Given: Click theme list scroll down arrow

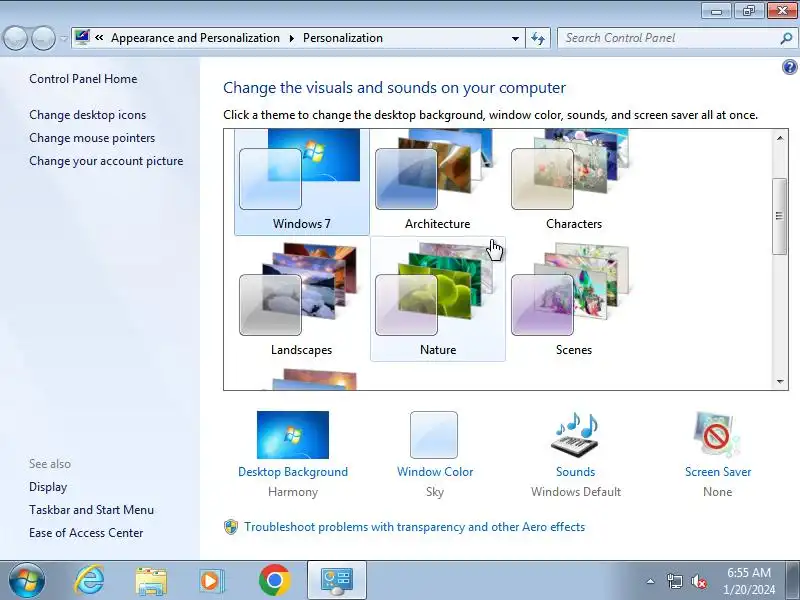Looking at the screenshot, I should tap(780, 382).
